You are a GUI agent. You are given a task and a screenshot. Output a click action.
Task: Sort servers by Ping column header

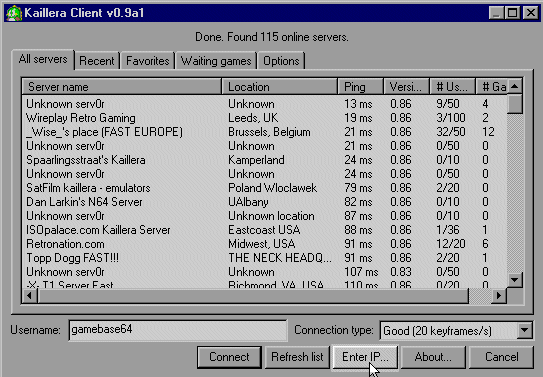pyautogui.click(x=360, y=87)
